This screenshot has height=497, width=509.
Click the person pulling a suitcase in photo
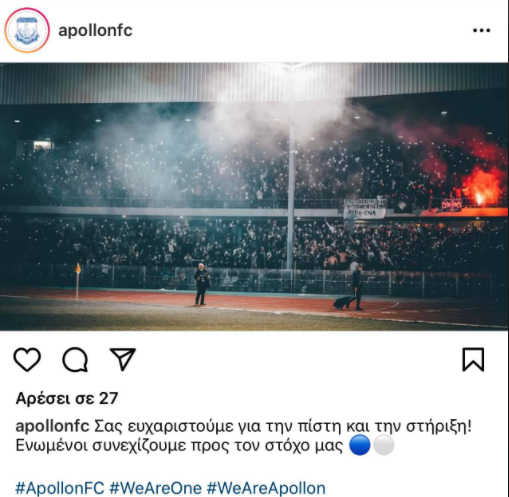click(x=357, y=288)
